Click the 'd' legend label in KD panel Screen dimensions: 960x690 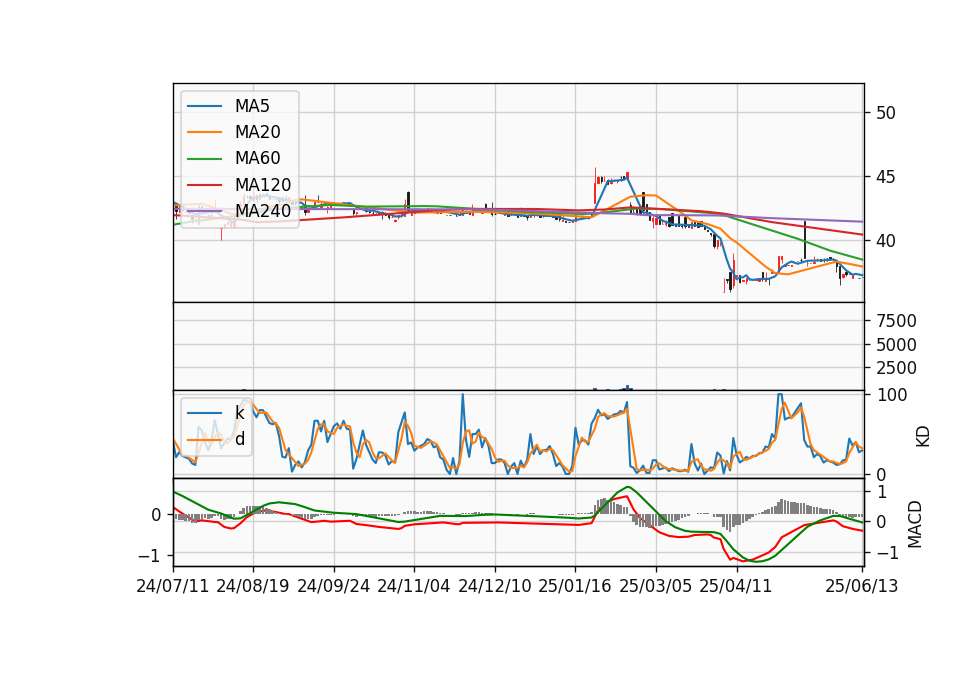pyautogui.click(x=240, y=439)
